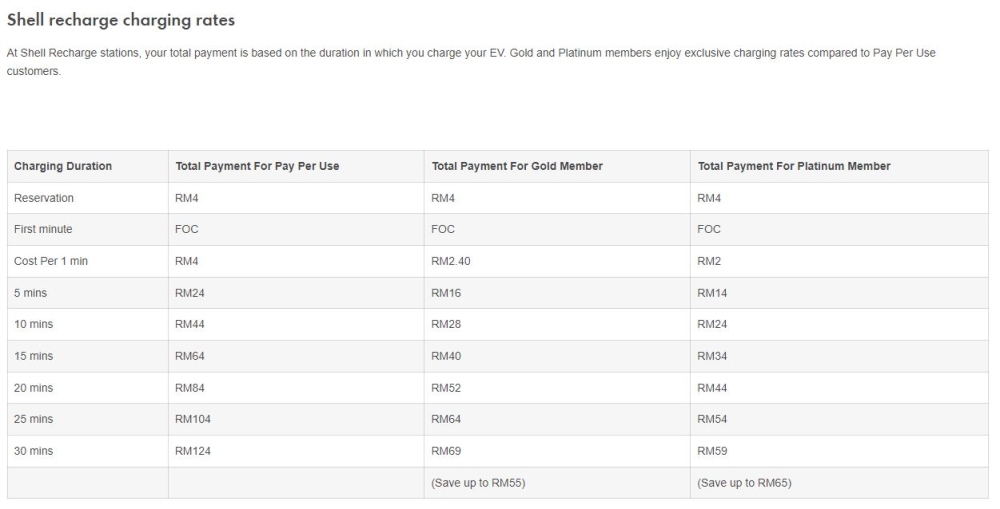The height and width of the screenshot is (509, 1000).
Task: Select Pay Per Use RM124 for 30 mins
Action: (x=193, y=451)
